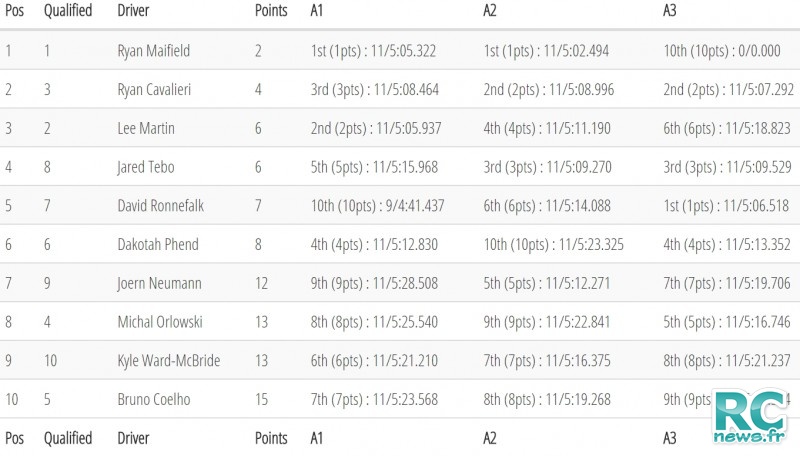
Task: Select the bottom footer A2 header
Action: (490, 439)
